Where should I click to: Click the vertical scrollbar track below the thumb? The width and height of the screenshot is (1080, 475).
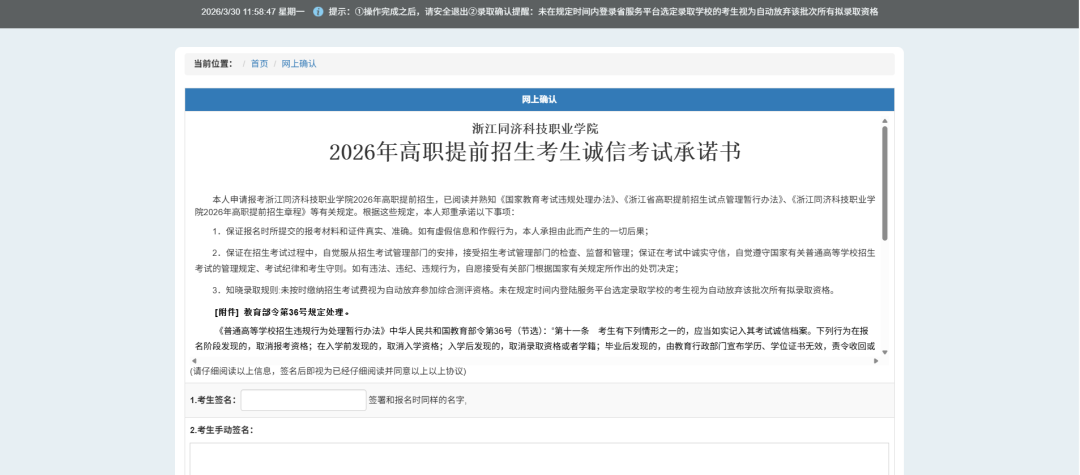click(884, 295)
